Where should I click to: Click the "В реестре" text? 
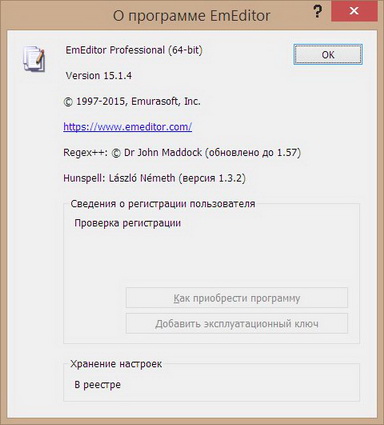click(x=97, y=385)
